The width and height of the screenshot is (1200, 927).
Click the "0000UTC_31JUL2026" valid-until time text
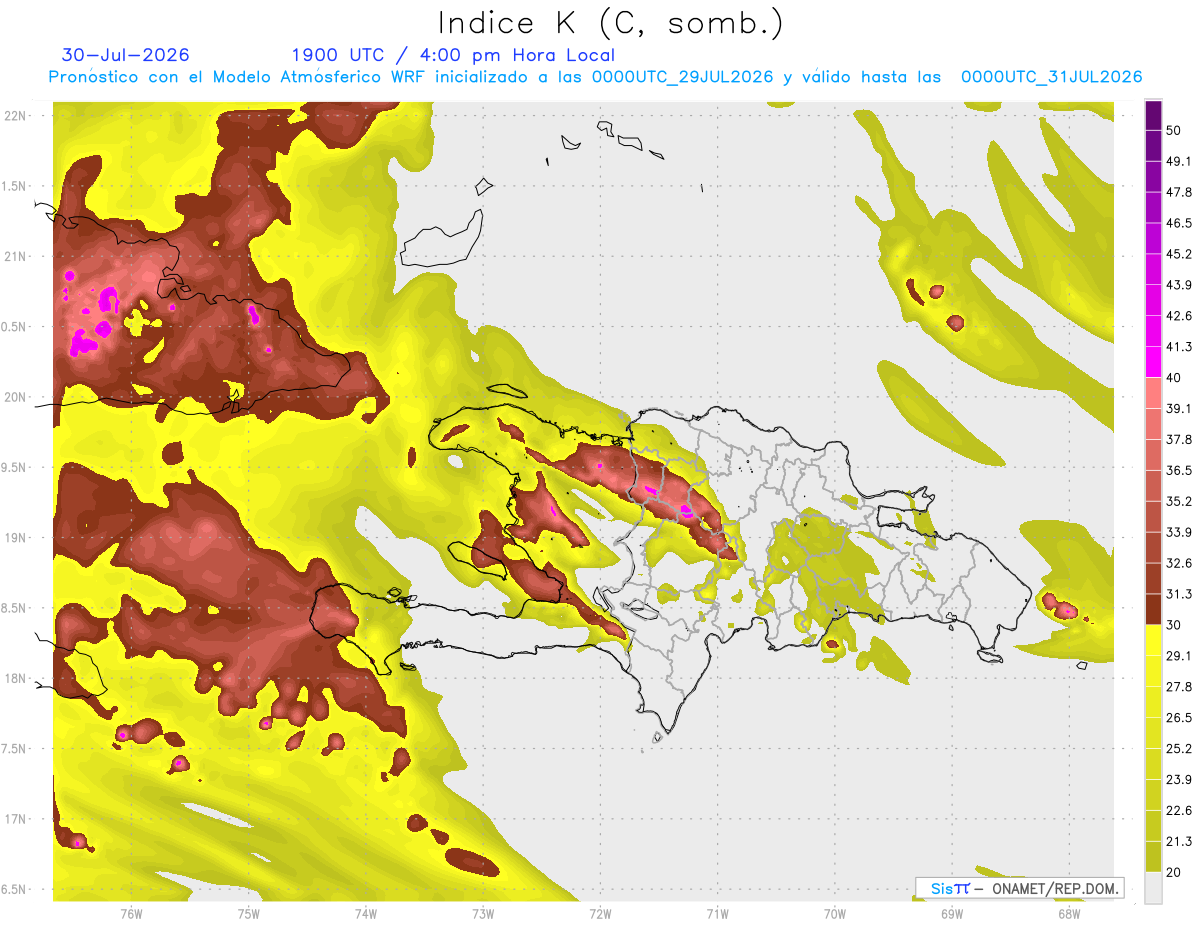click(1052, 76)
